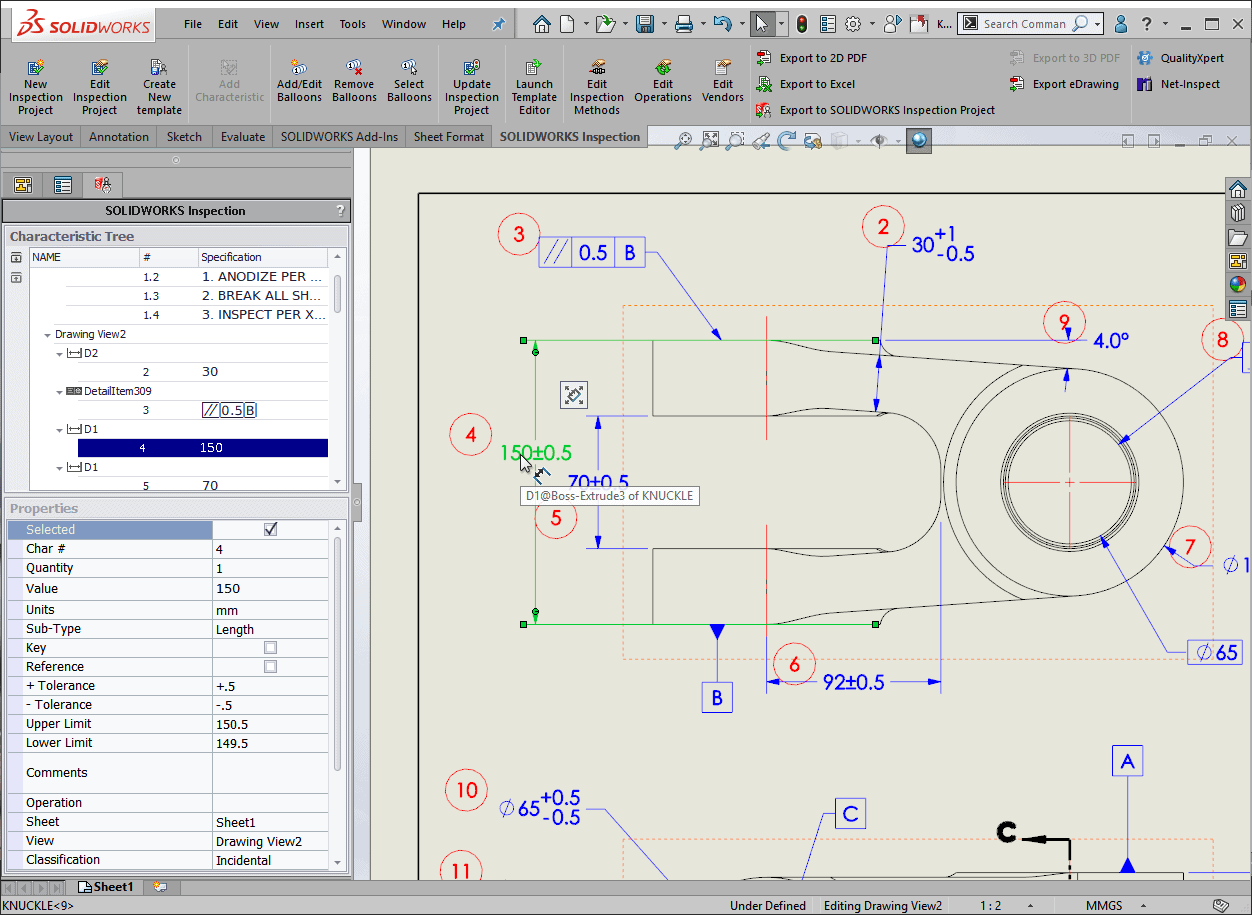Uncheck the Selected checkbox
This screenshot has width=1252, height=915.
[270, 529]
